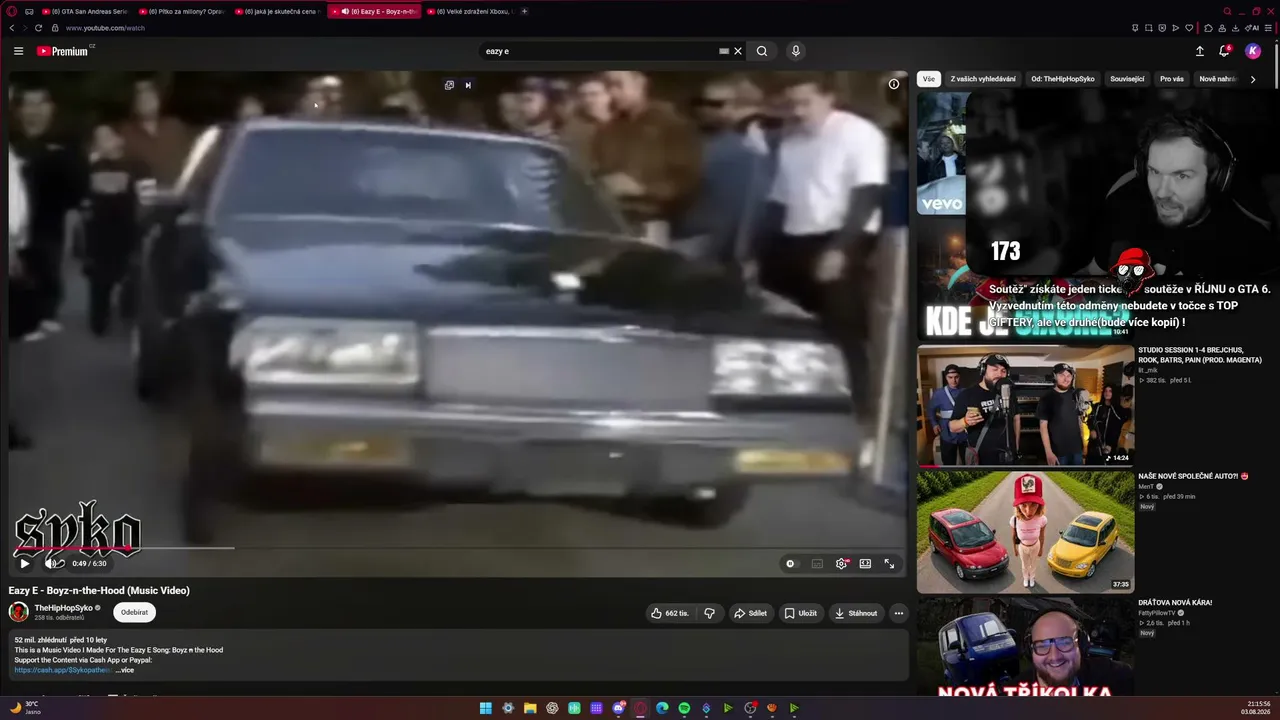The height and width of the screenshot is (720, 1280).
Task: Open the account avatar menu
Action: 1253,51
